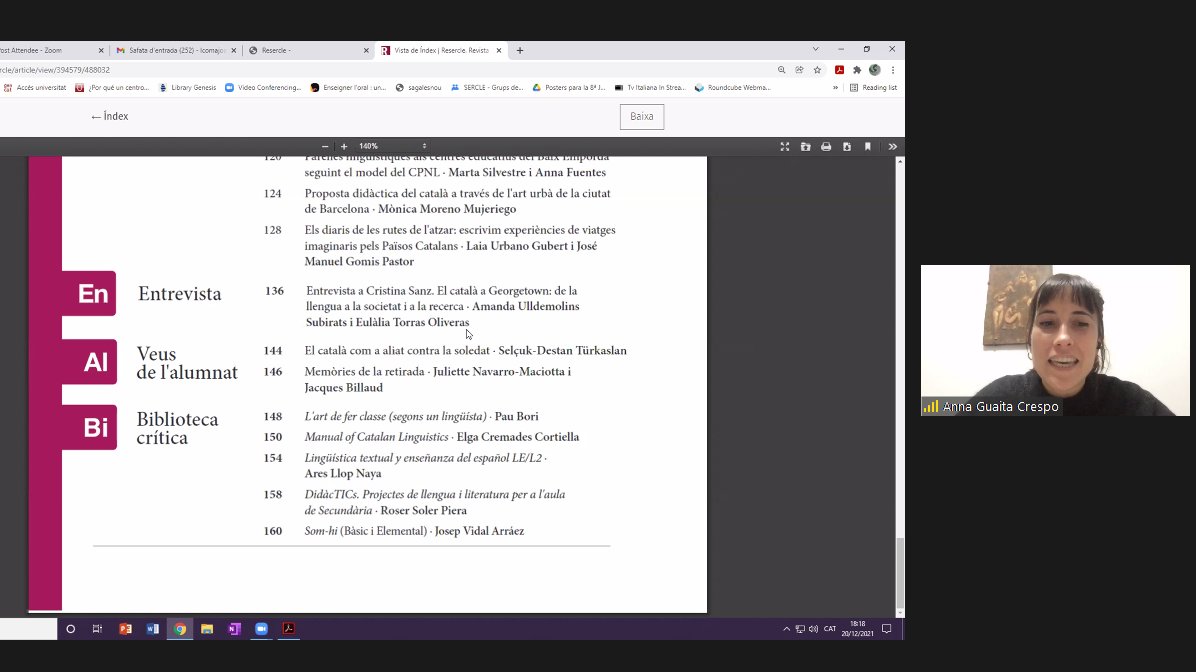Screen dimensions: 1196x672
Task: Open OneNote from the taskbar
Action: click(234, 629)
